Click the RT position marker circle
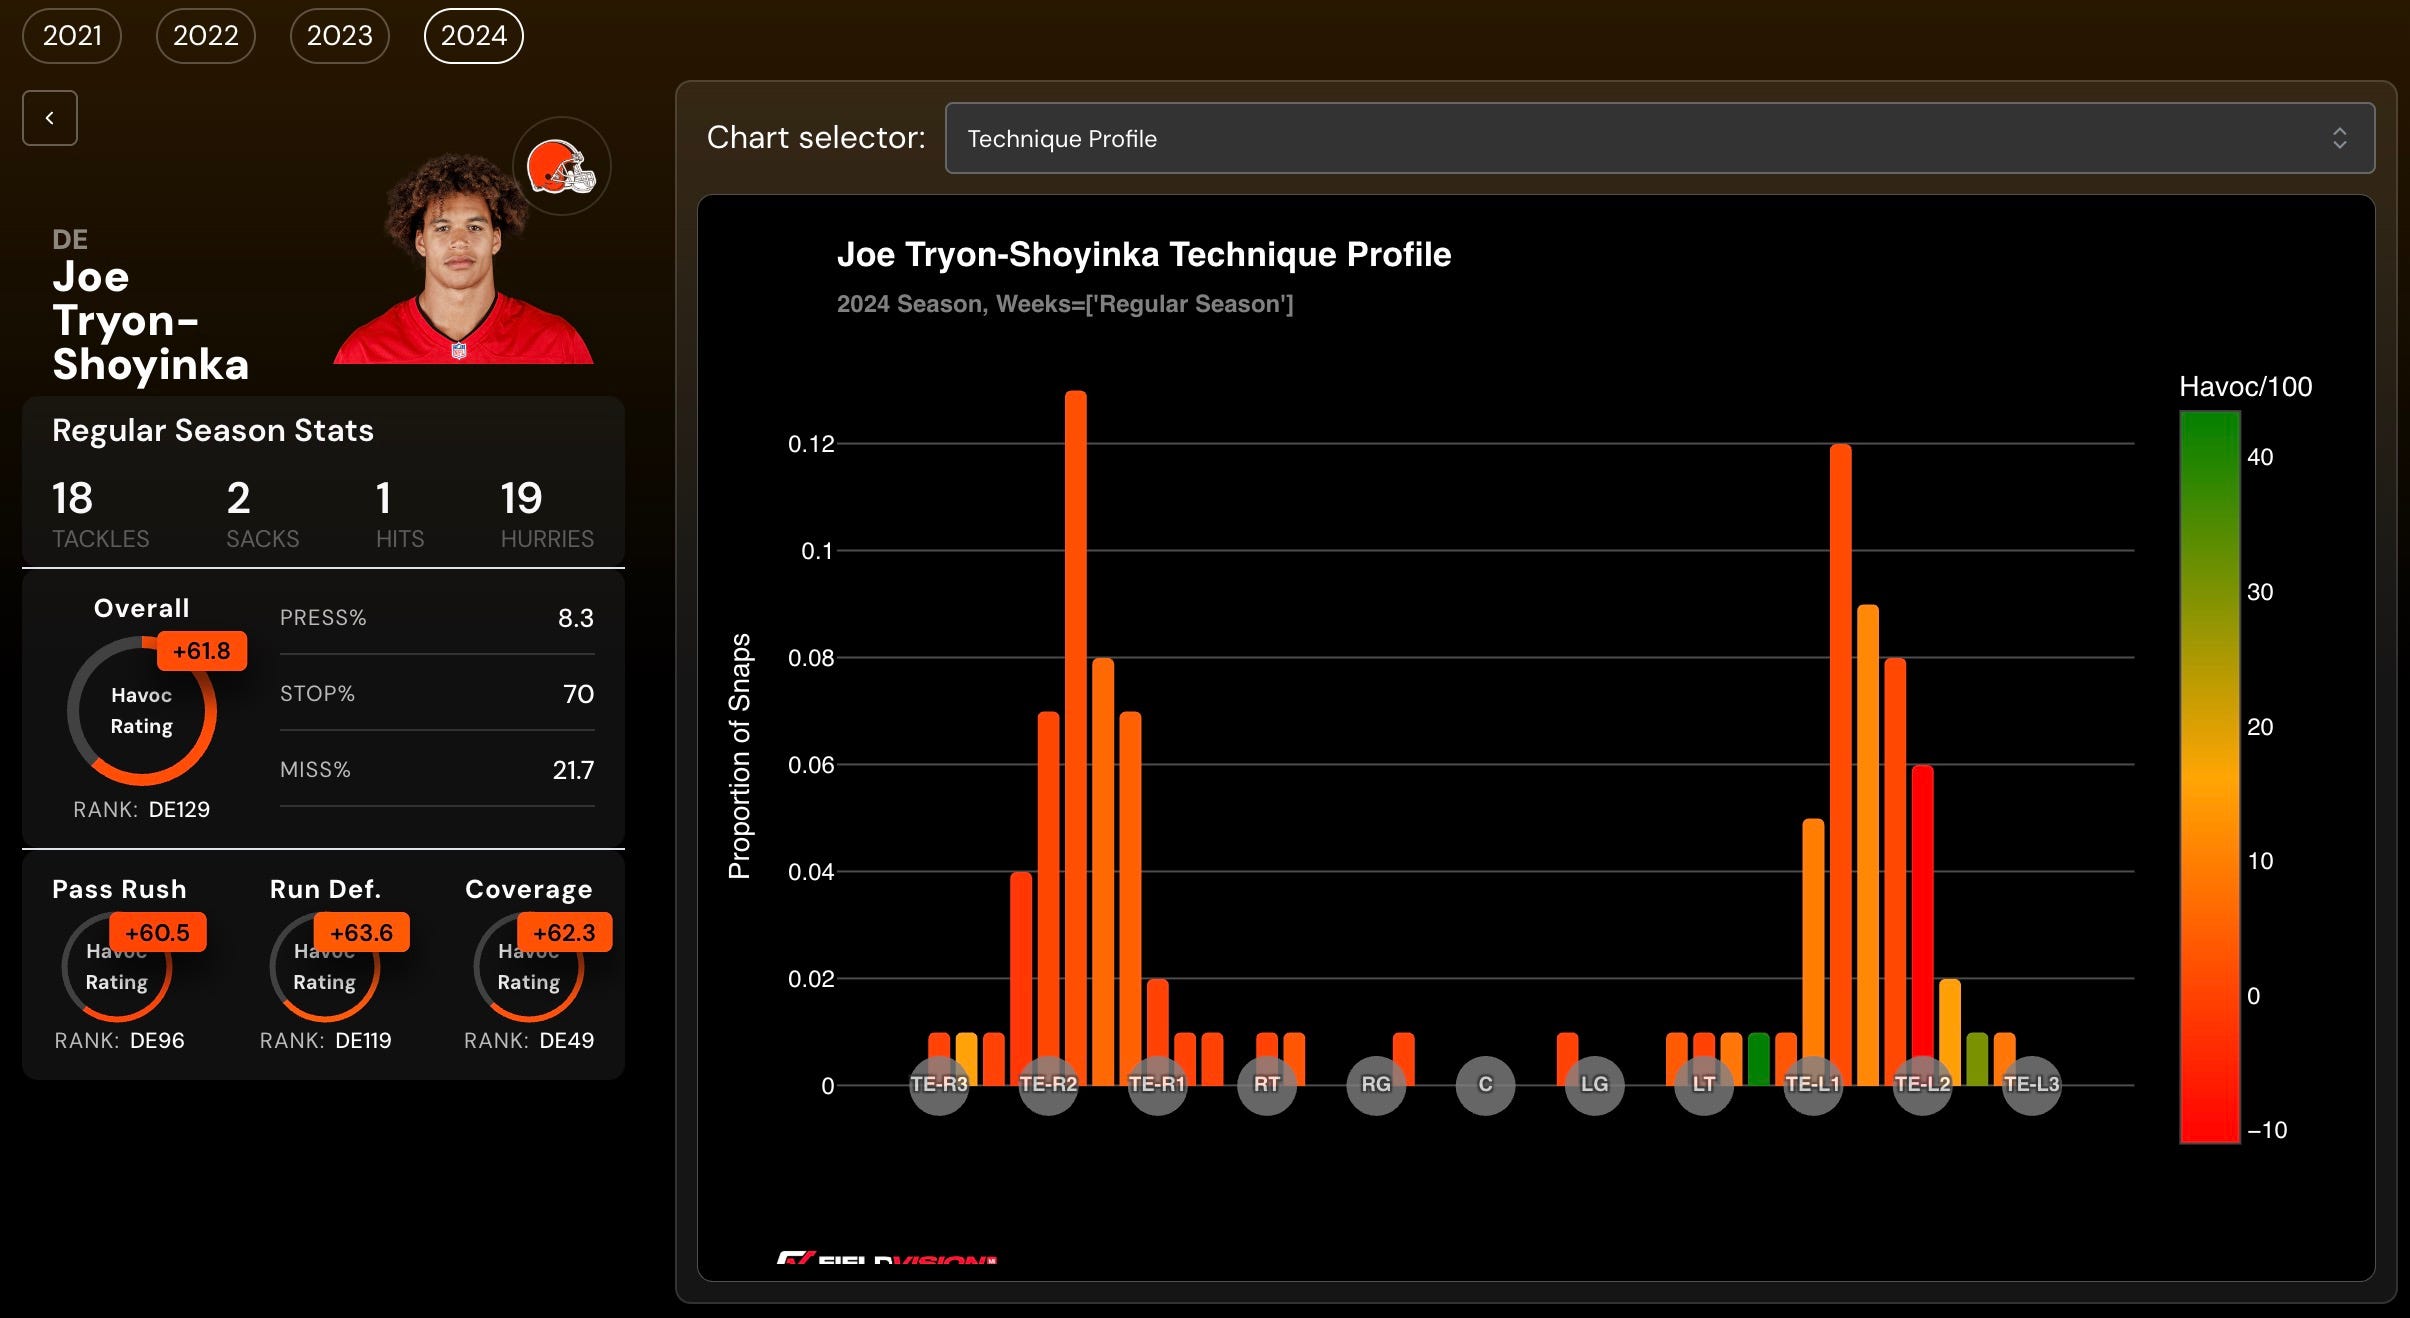 click(x=1266, y=1085)
